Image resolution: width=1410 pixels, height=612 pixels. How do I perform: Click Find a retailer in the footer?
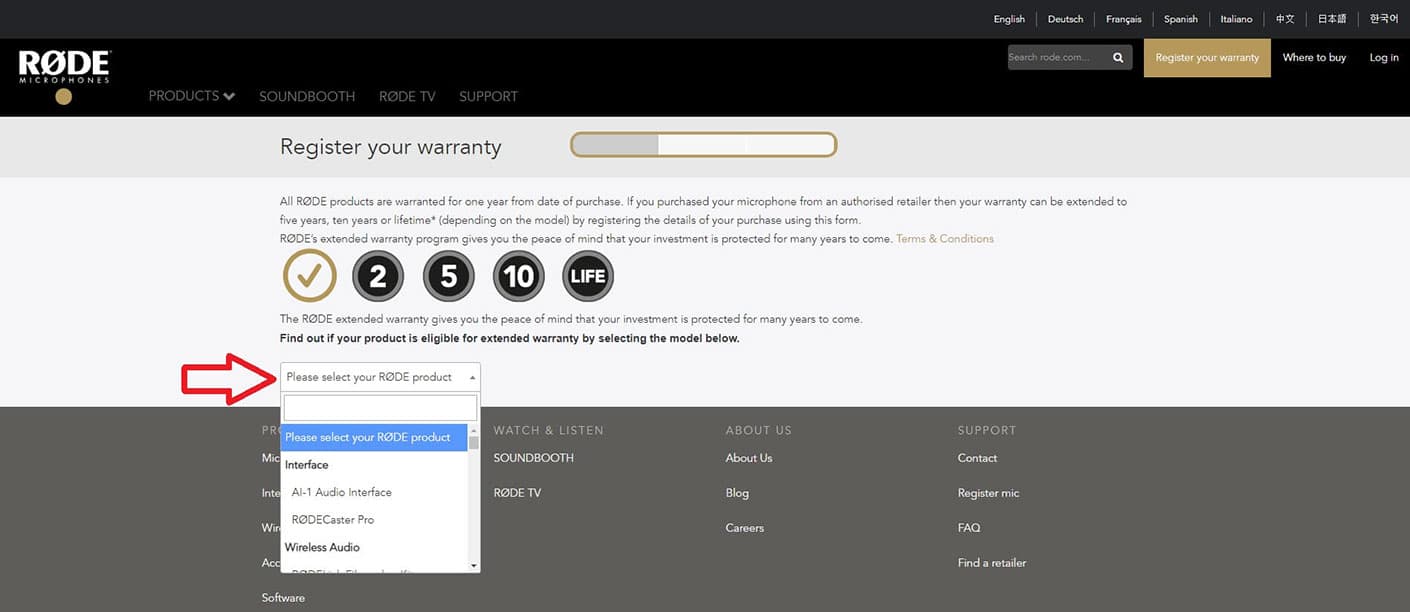pyautogui.click(x=992, y=563)
